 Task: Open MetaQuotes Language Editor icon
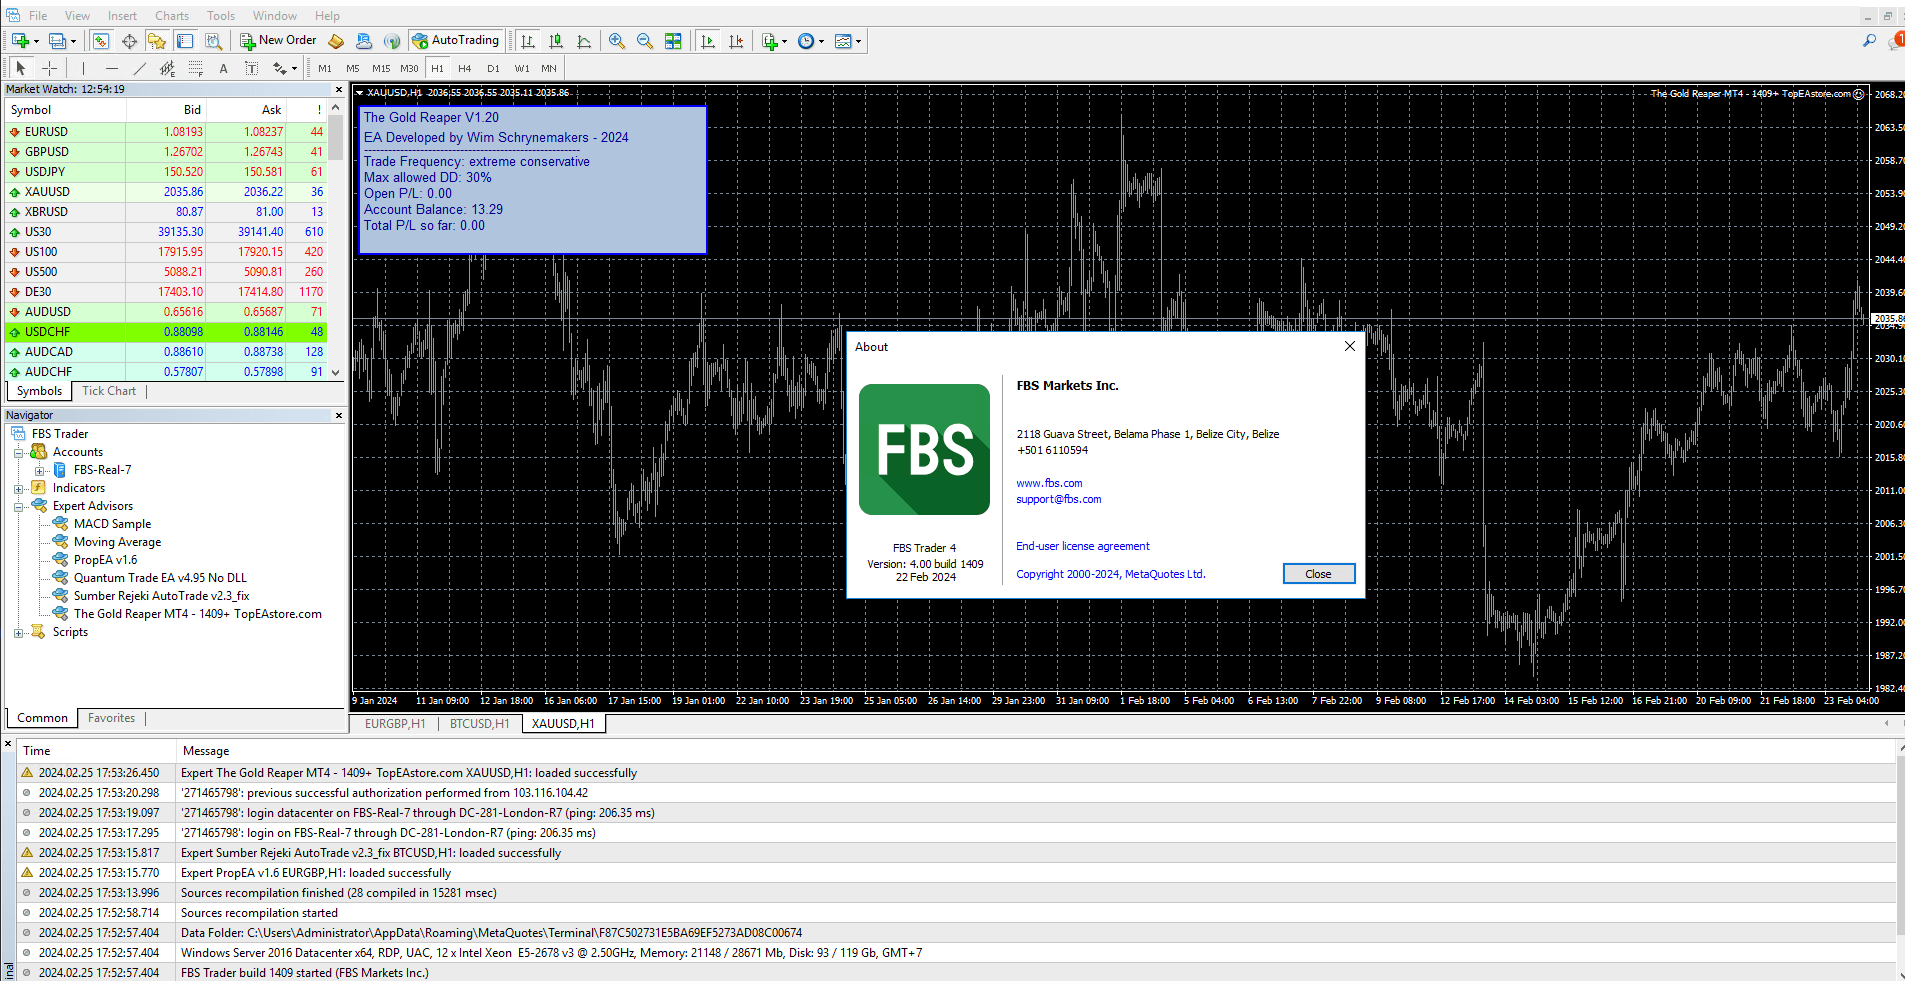(x=336, y=41)
